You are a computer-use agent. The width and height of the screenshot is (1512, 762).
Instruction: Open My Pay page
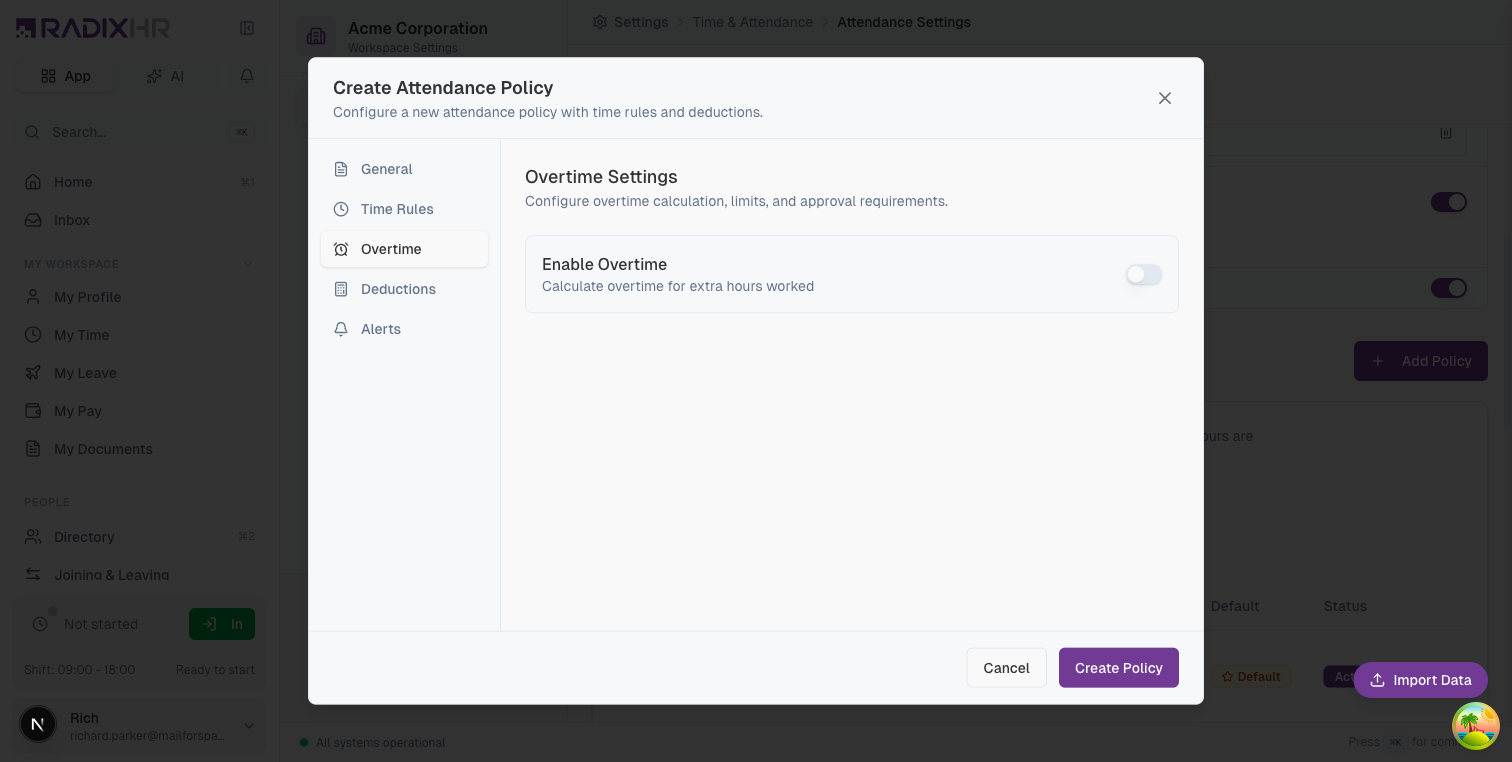tap(140, 411)
